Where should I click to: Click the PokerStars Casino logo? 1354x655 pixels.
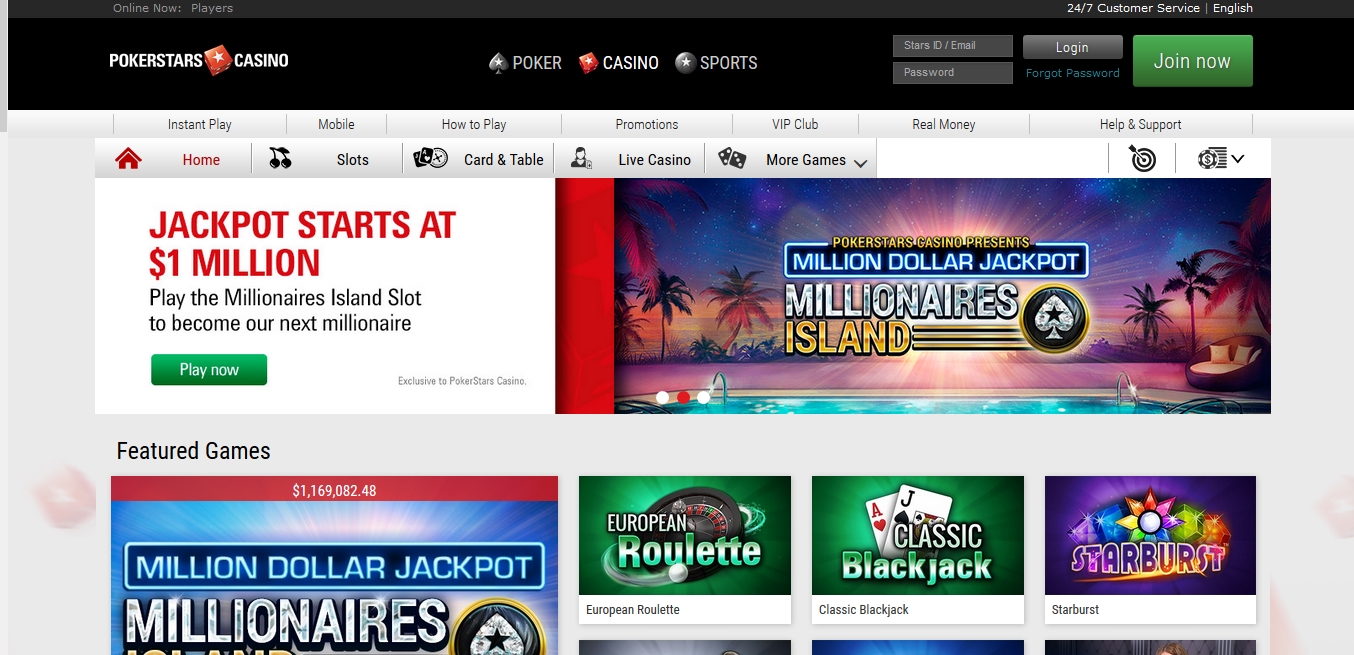[199, 61]
